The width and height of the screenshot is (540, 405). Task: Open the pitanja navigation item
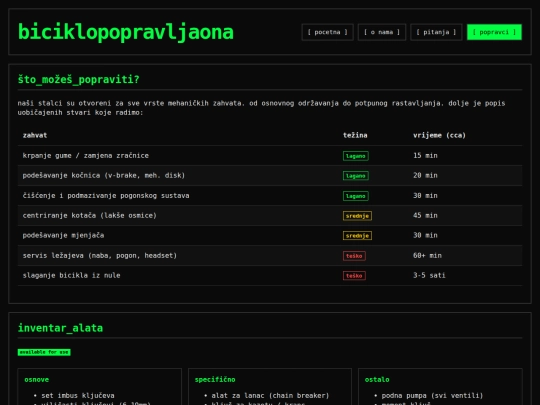point(436,32)
